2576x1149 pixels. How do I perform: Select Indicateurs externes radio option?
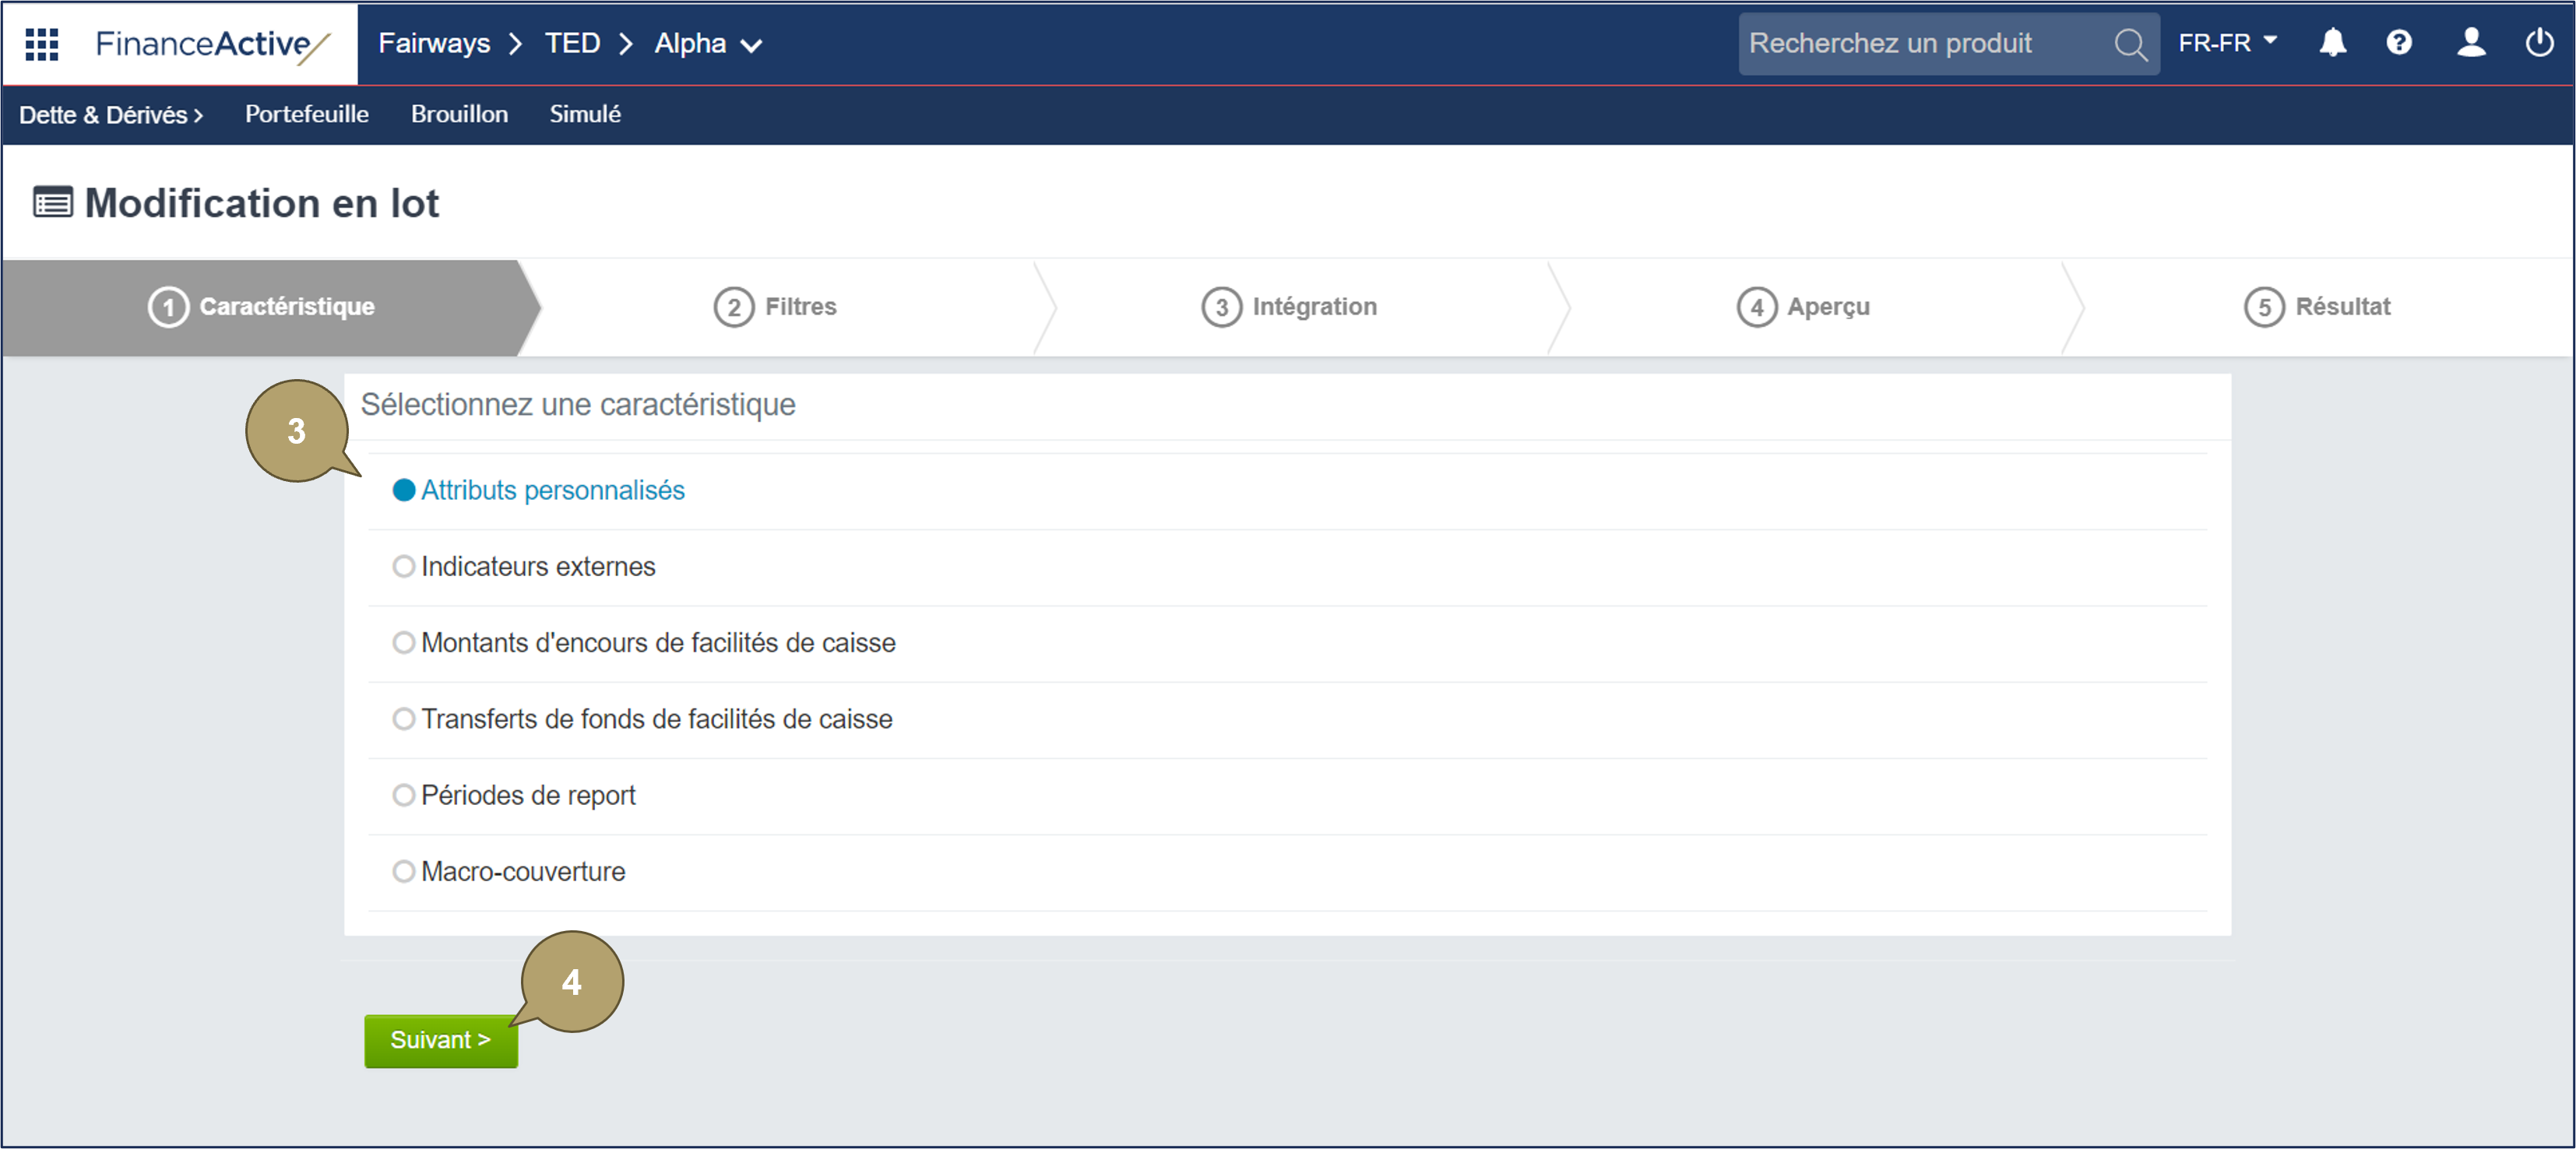click(403, 567)
